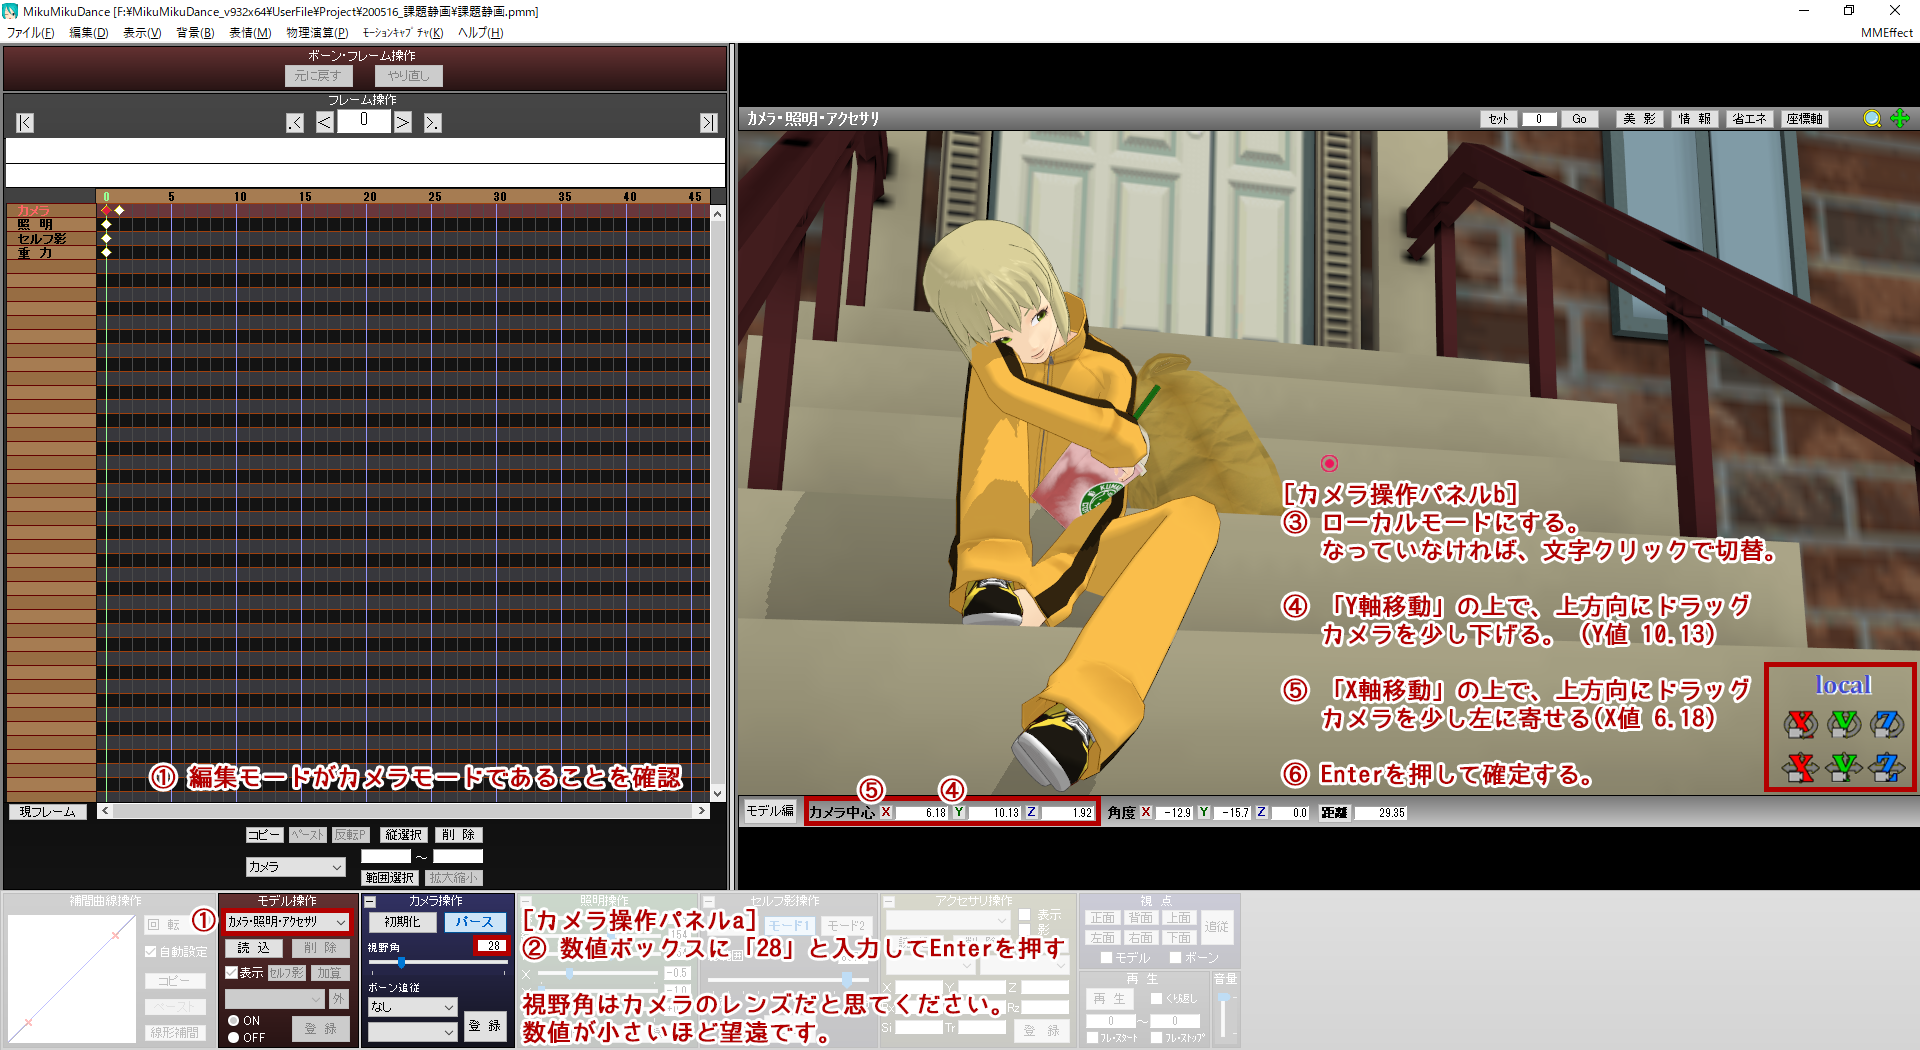Select the OFF radio button
Viewport: 1920px width, 1050px height.
tap(234, 1038)
